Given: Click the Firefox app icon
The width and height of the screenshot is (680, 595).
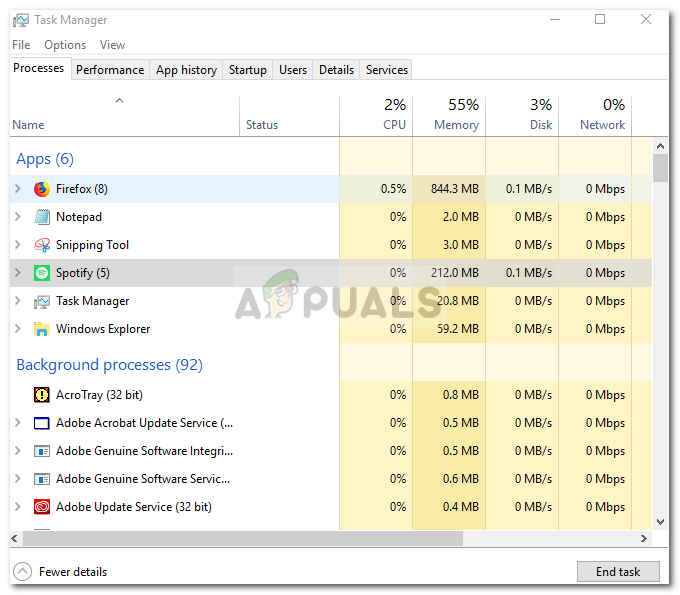Looking at the screenshot, I should click(42, 189).
